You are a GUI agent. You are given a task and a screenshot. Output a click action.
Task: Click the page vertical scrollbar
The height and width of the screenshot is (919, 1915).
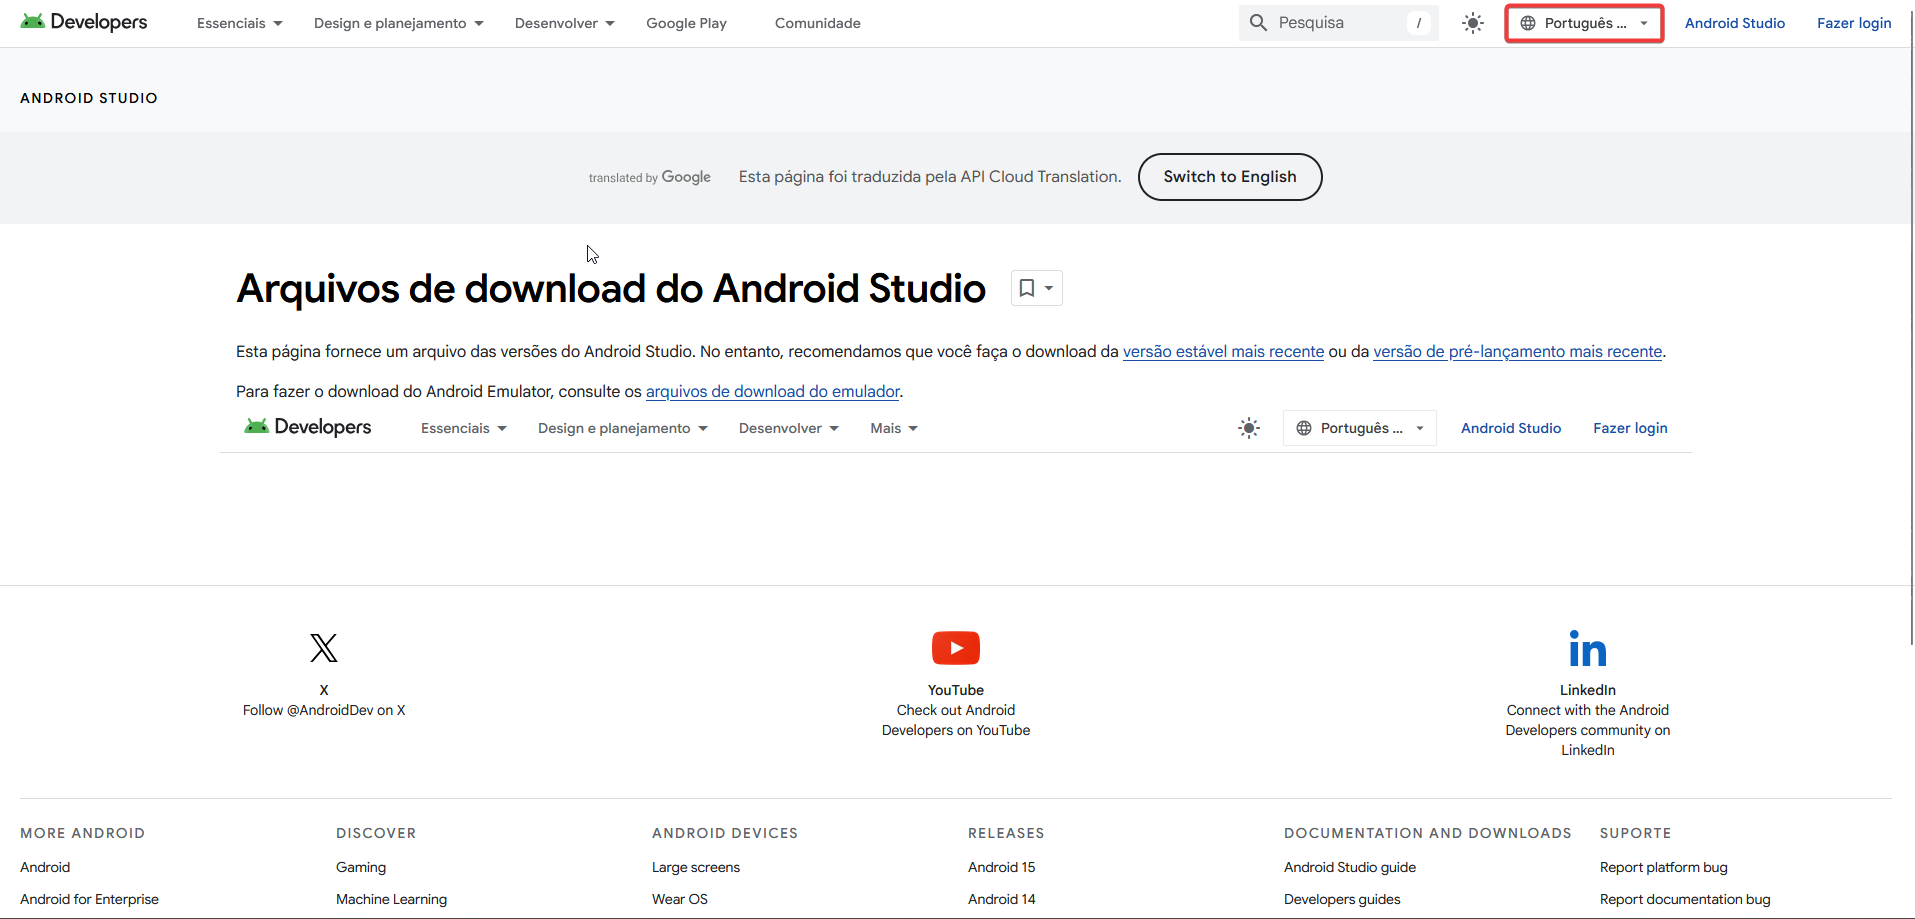tap(1911, 330)
